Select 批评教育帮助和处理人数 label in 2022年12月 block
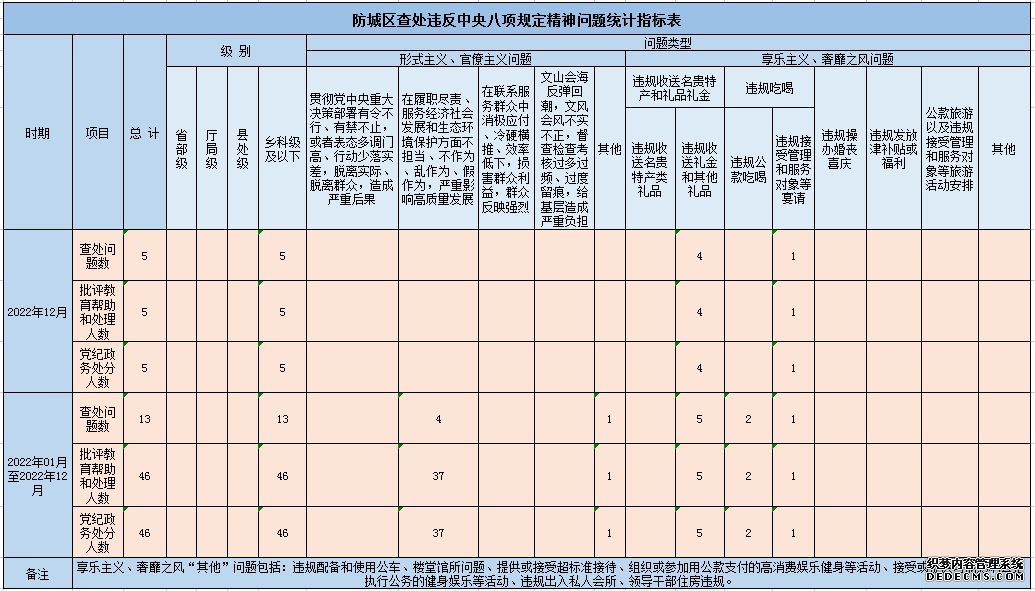Viewport: 1035px width, 591px height. (x=98, y=311)
